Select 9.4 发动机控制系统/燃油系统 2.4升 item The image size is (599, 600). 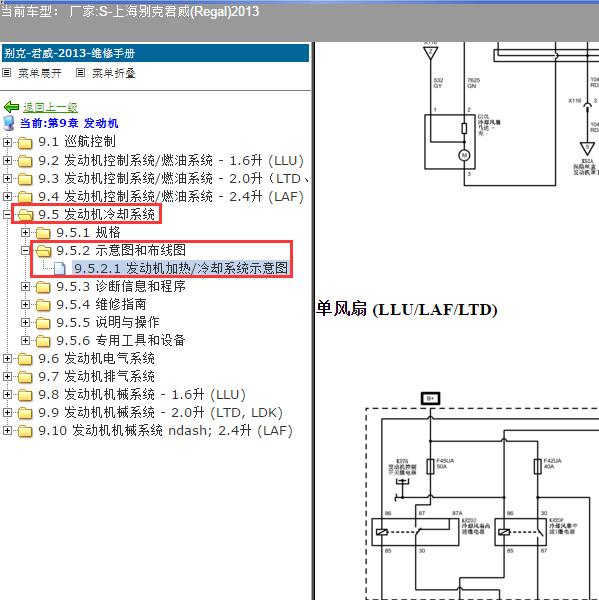171,196
